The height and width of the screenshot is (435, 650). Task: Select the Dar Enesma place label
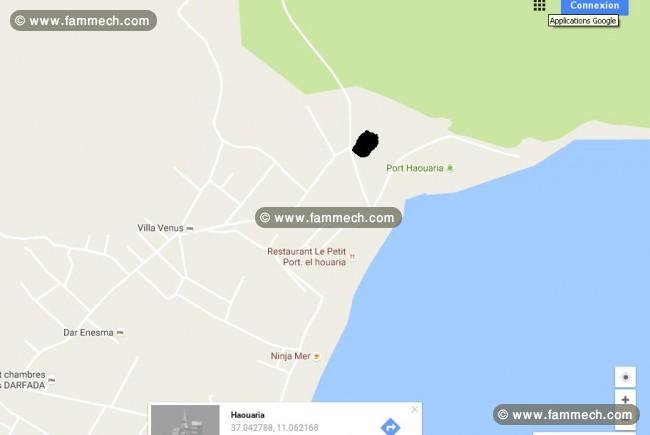88,333
